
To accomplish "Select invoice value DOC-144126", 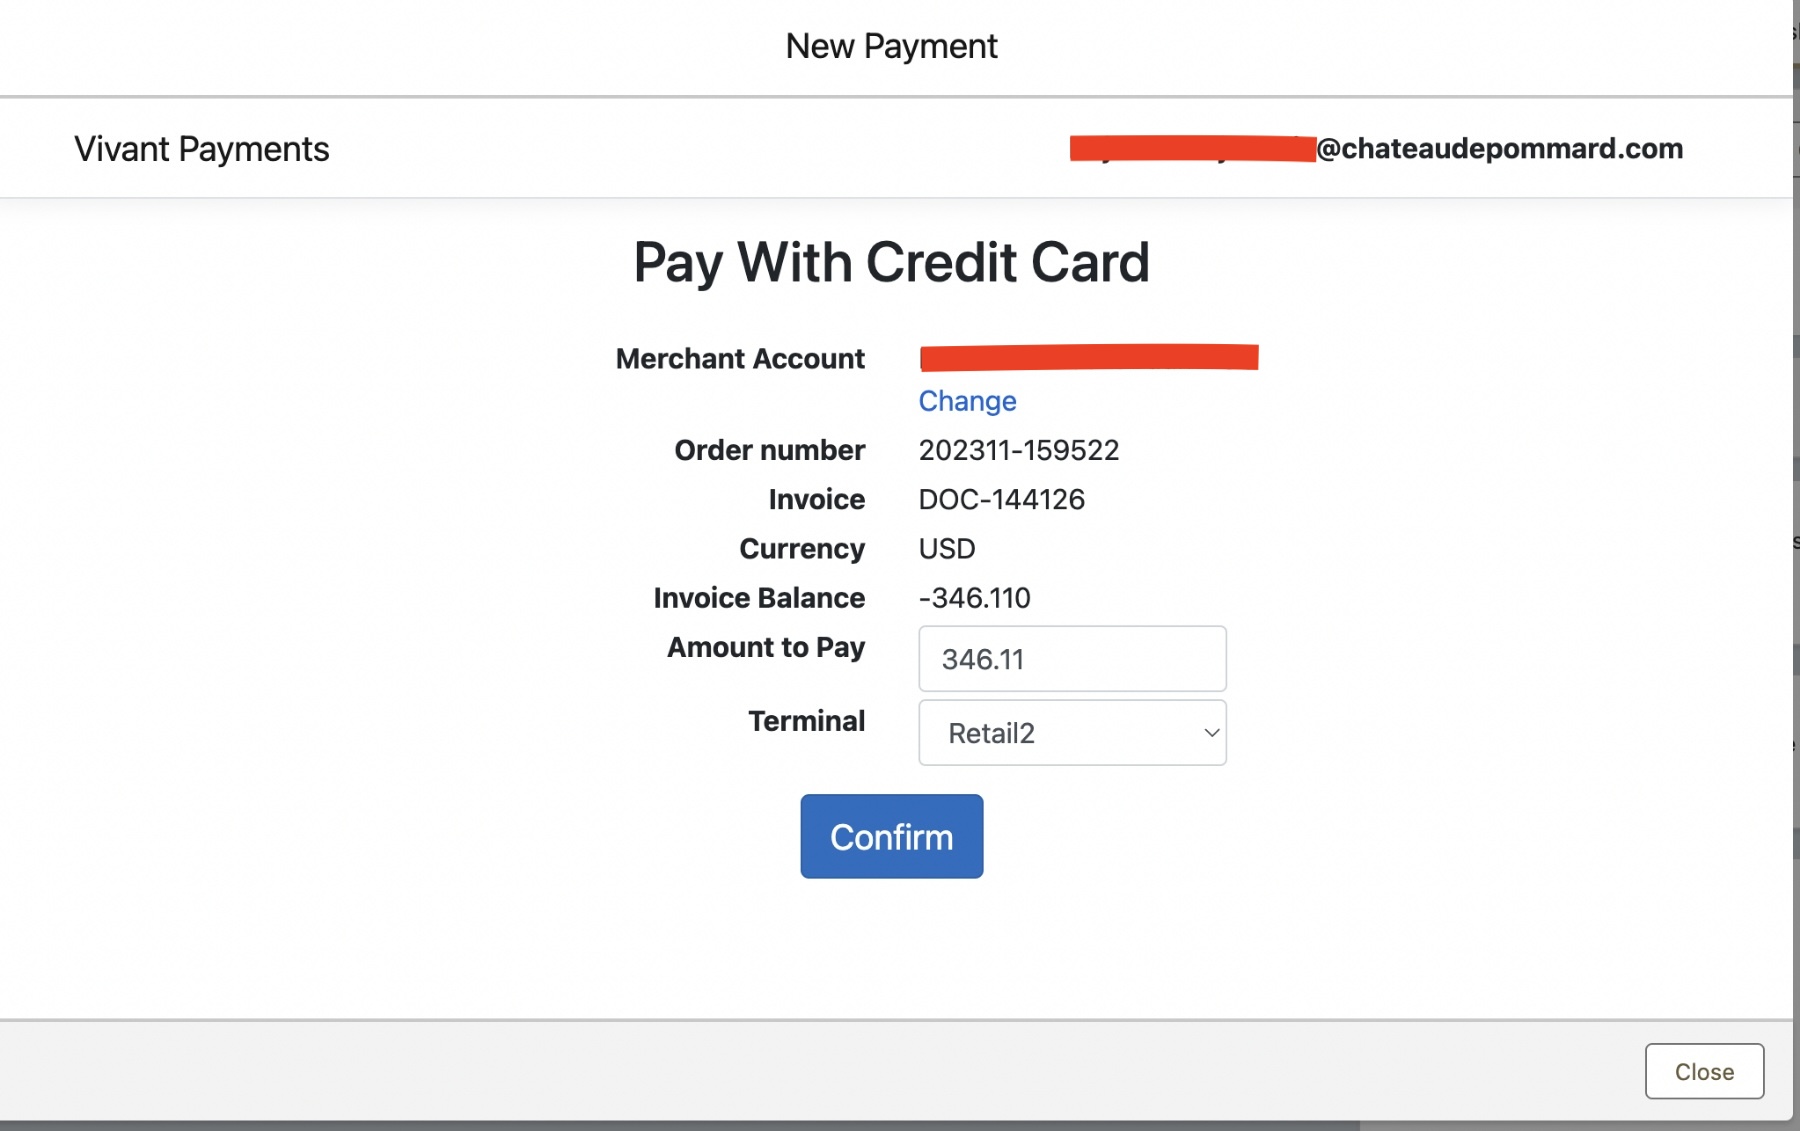I will 1002,499.
